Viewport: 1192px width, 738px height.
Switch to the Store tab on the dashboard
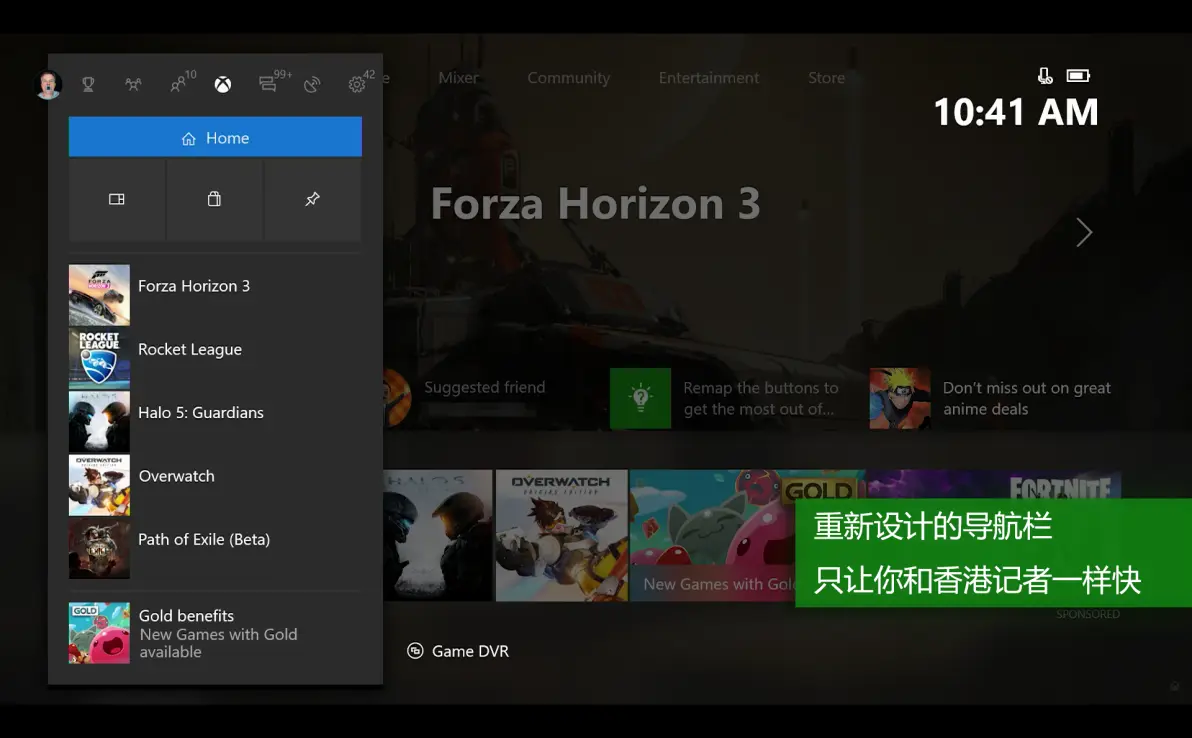tap(826, 78)
